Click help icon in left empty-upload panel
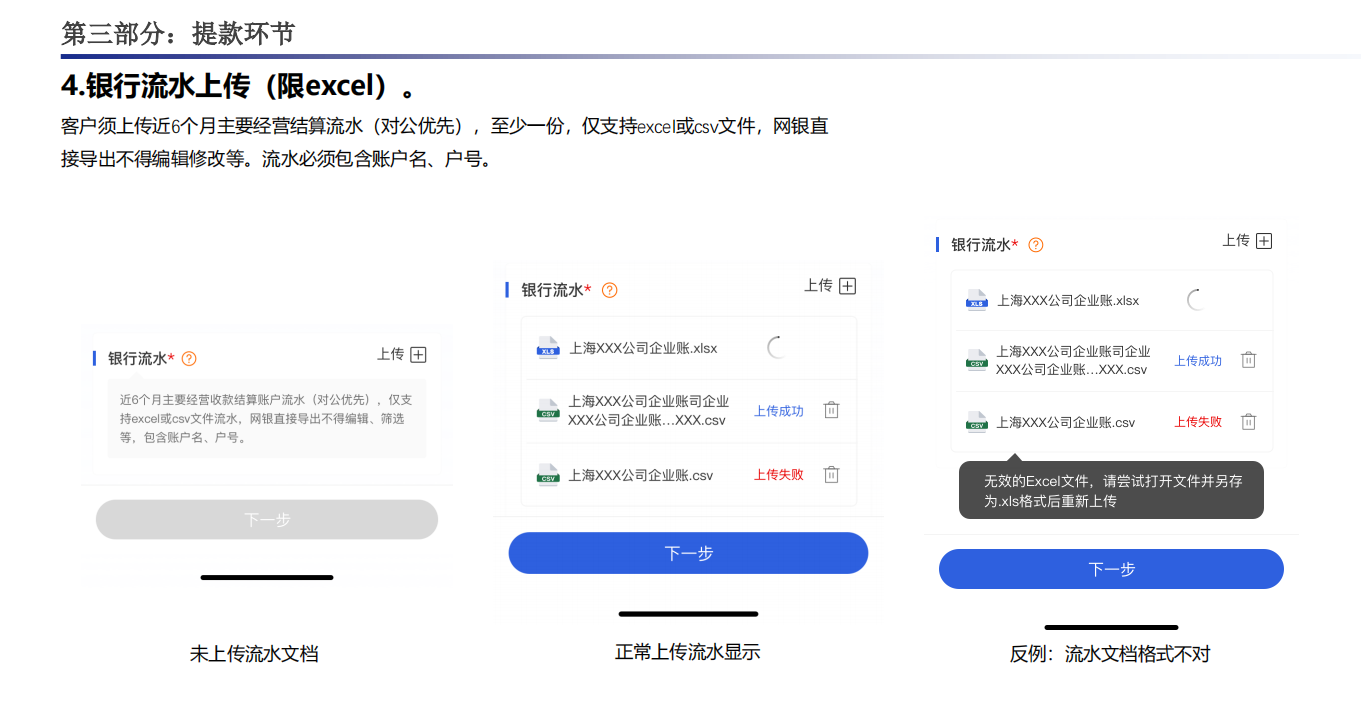 pyautogui.click(x=189, y=358)
